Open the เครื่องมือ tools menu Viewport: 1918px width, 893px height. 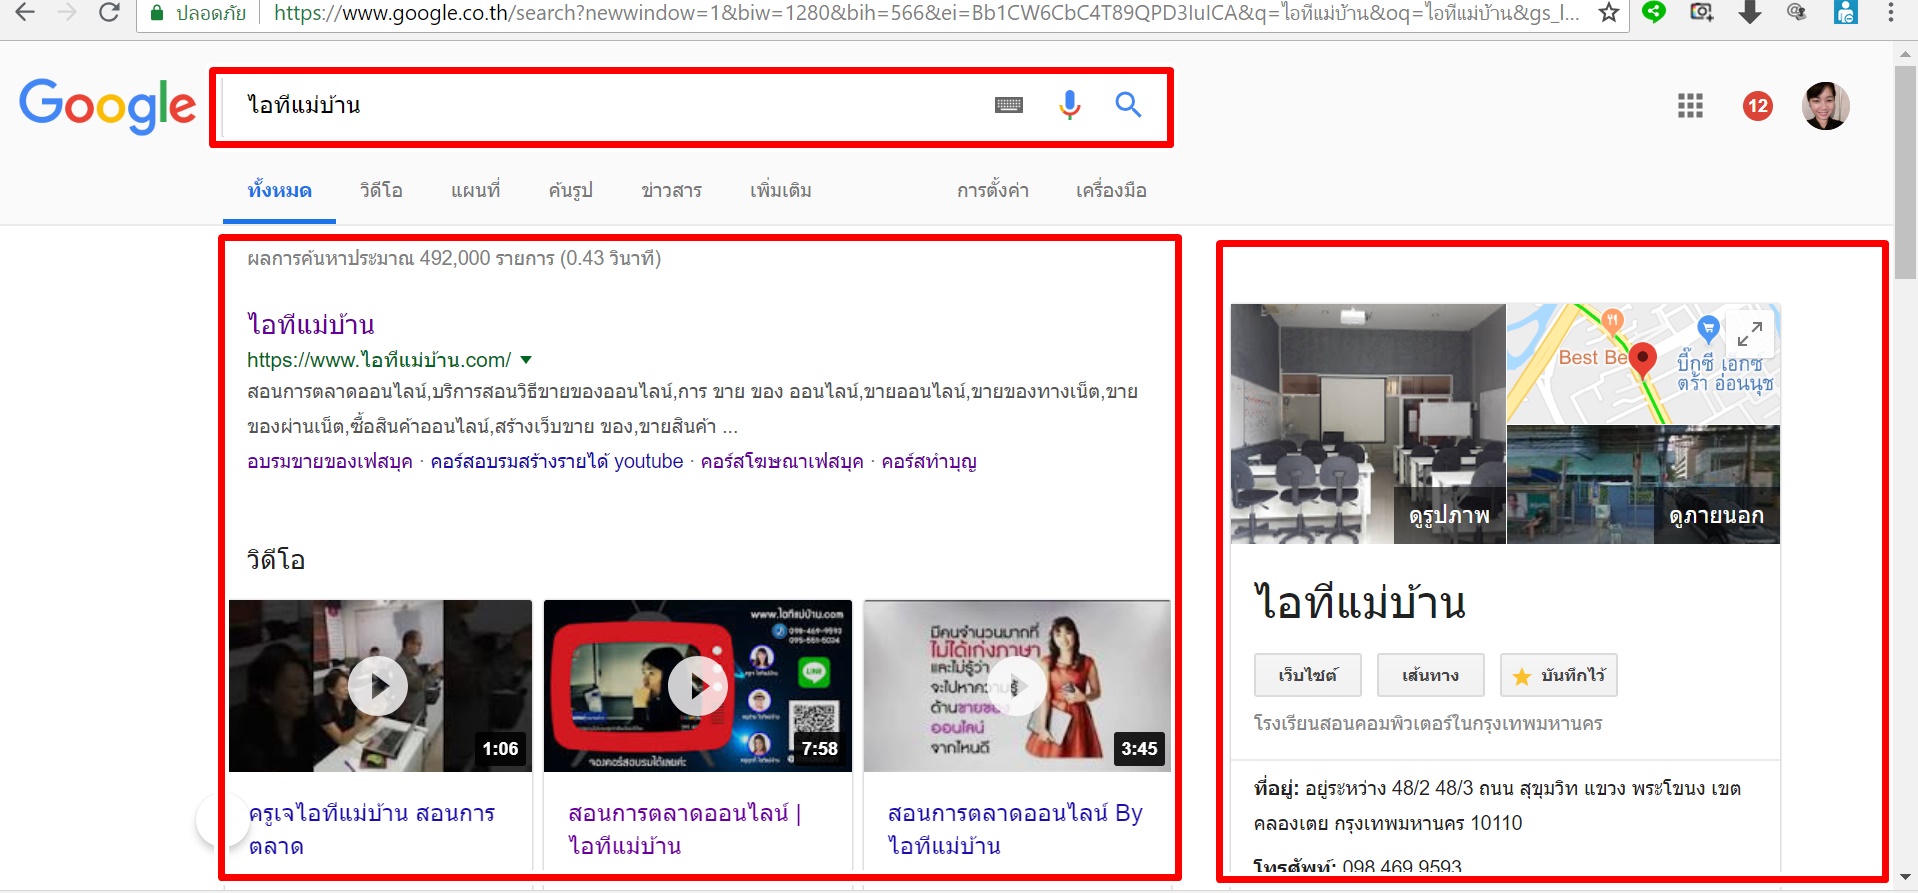pyautogui.click(x=1111, y=190)
